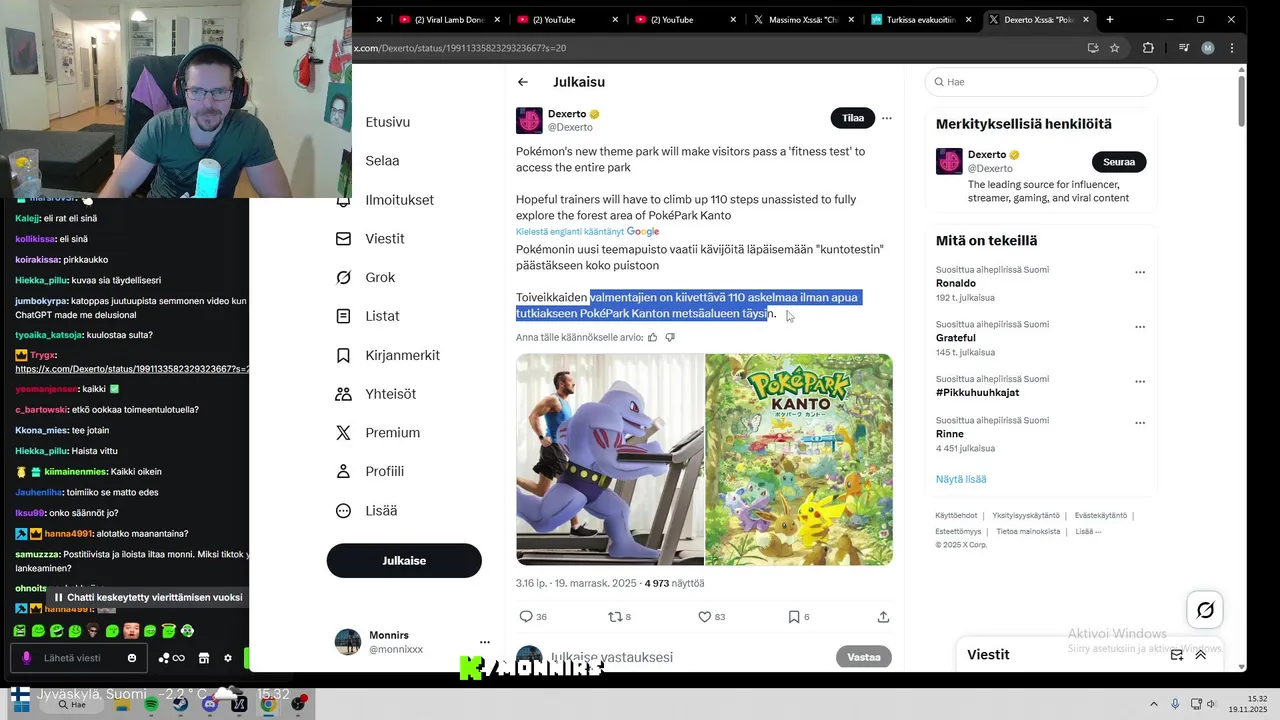Bookmark page with star icon

pyautogui.click(x=1114, y=48)
